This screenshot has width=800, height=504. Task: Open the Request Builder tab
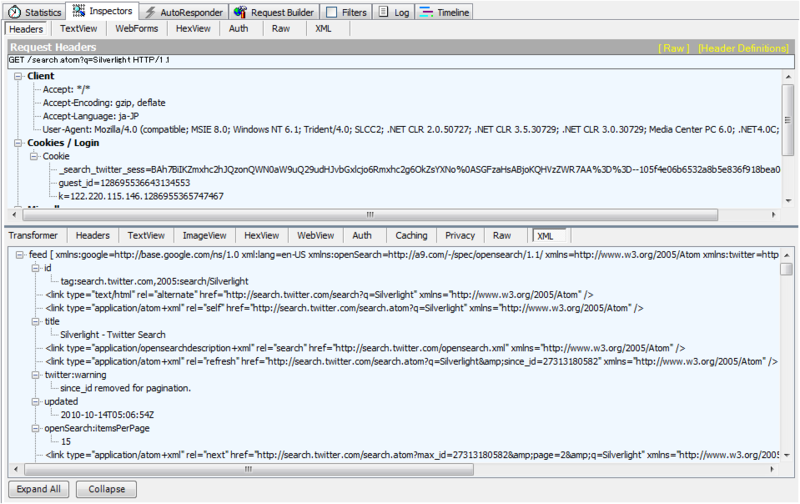point(274,12)
